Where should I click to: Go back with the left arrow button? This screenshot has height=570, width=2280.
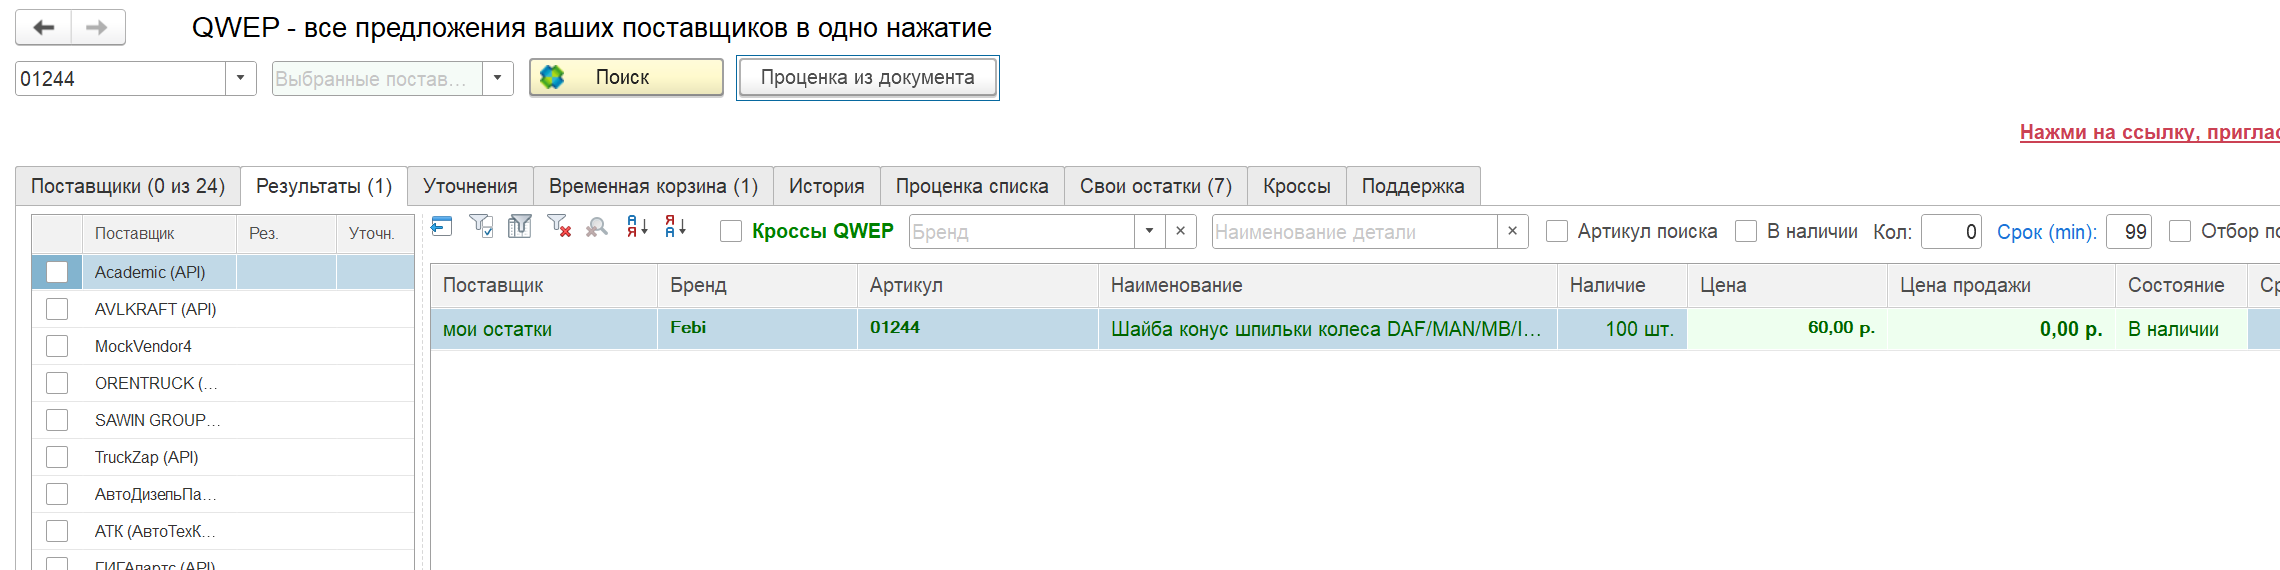click(x=43, y=28)
